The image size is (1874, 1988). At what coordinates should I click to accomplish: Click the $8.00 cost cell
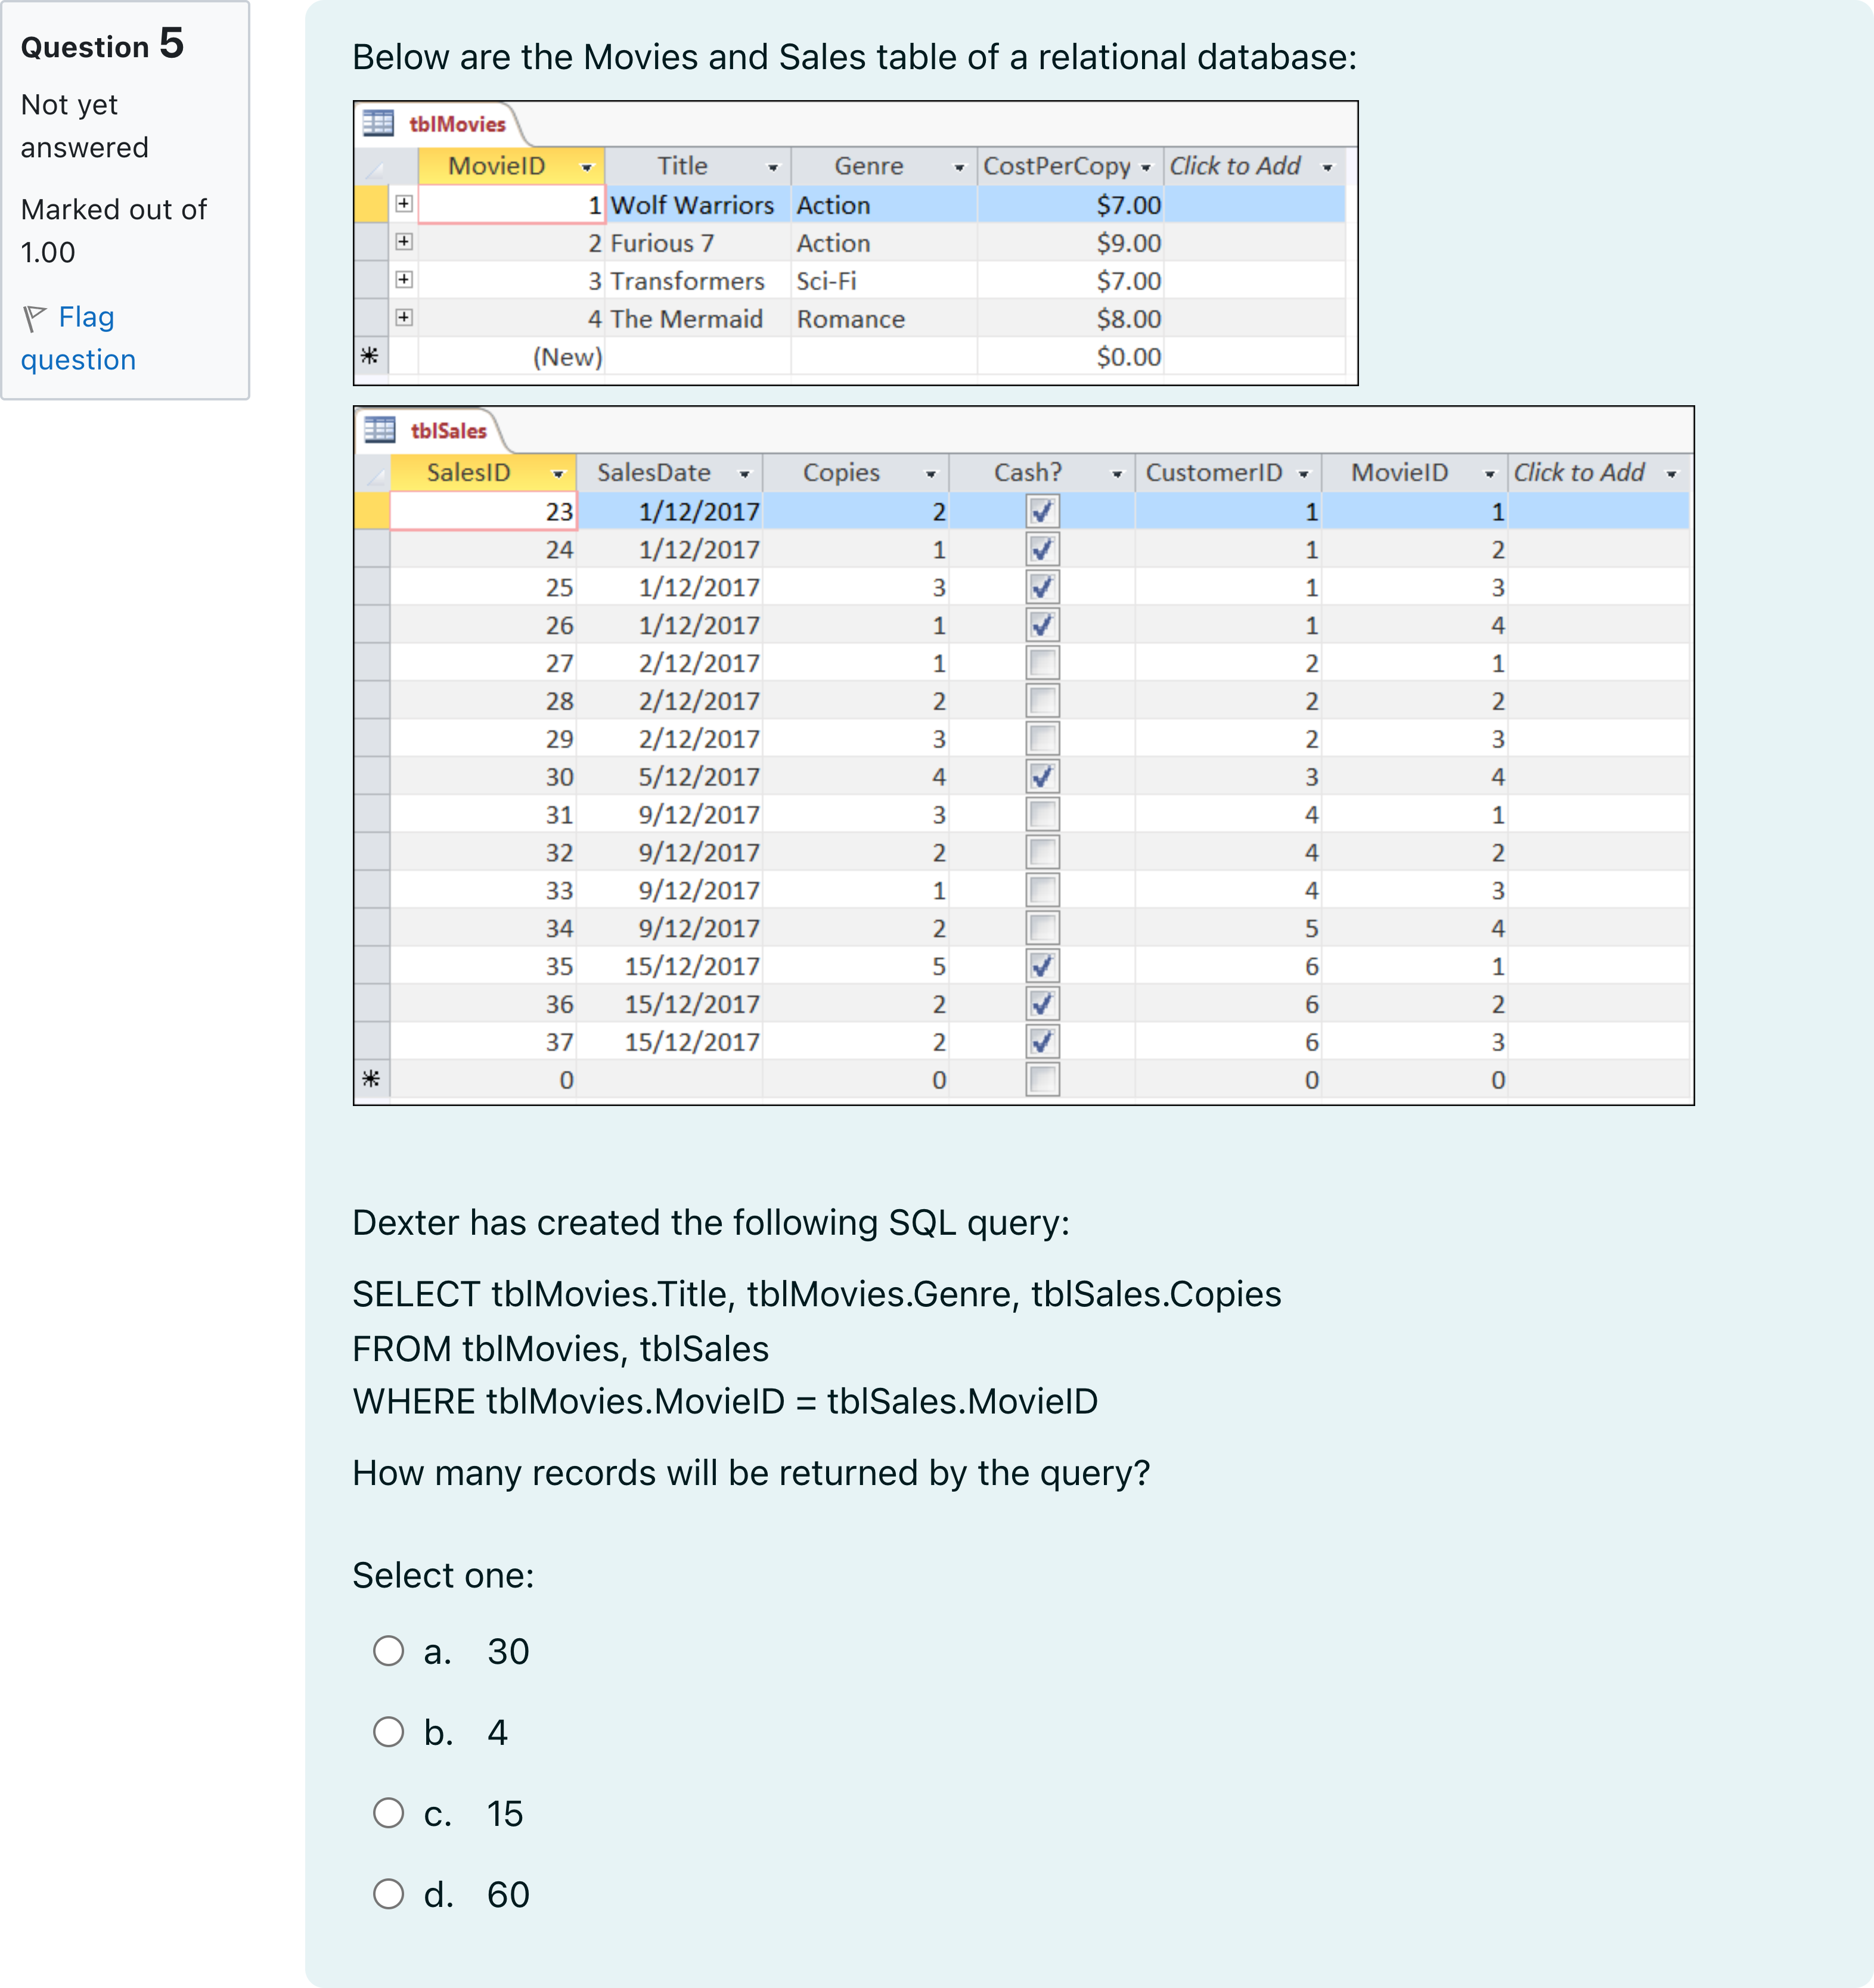point(1071,319)
